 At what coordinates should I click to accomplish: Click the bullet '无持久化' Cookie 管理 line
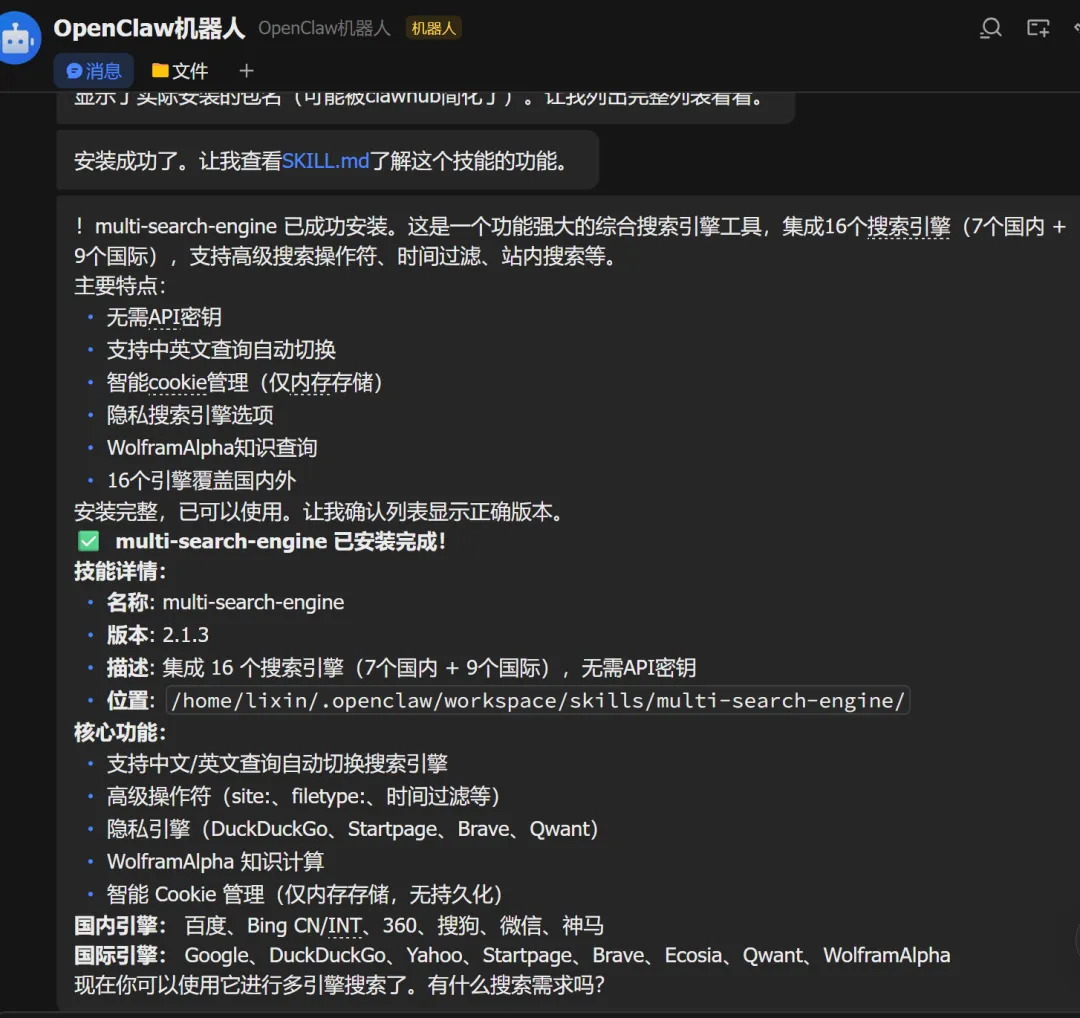point(304,894)
